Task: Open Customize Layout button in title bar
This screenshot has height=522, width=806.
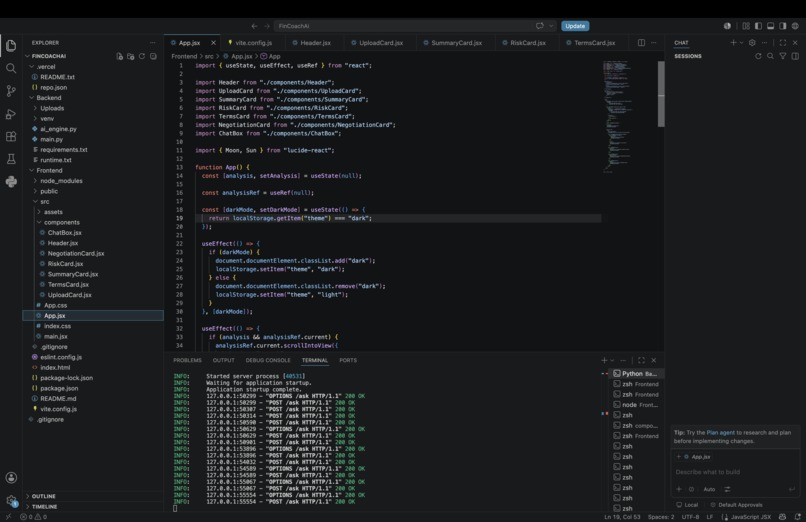Action: 746,26
